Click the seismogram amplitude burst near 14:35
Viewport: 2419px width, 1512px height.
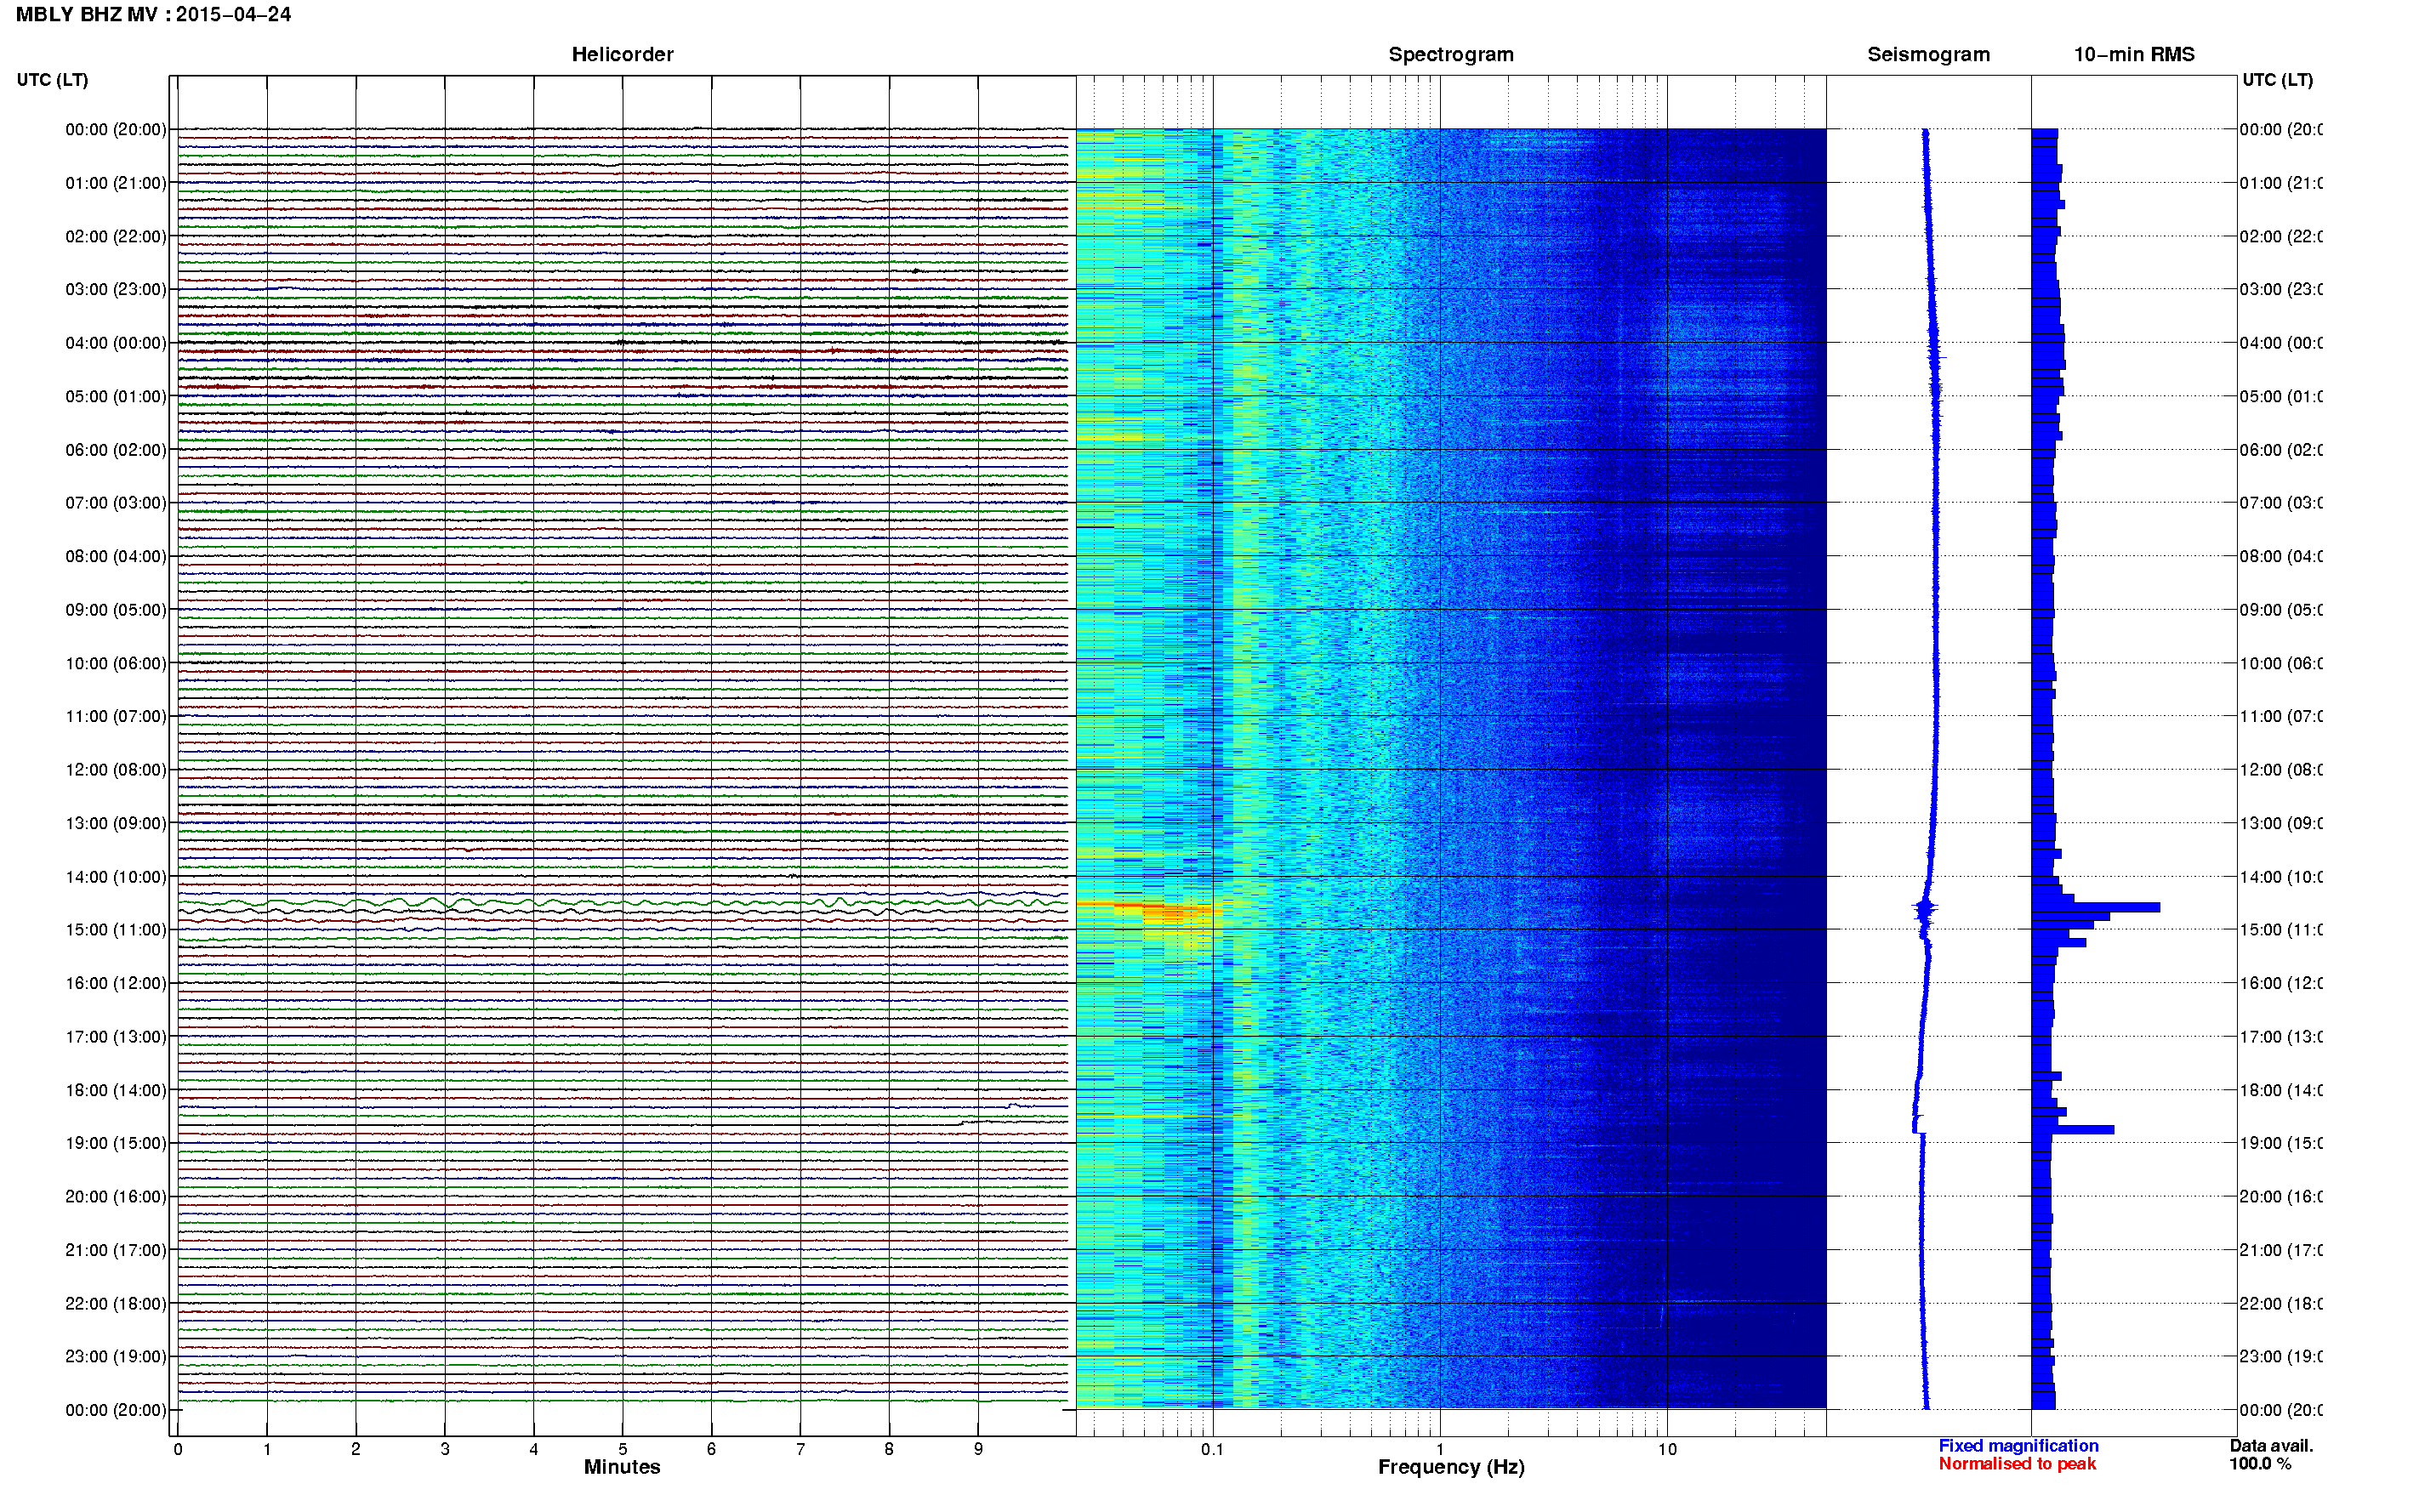[1924, 909]
